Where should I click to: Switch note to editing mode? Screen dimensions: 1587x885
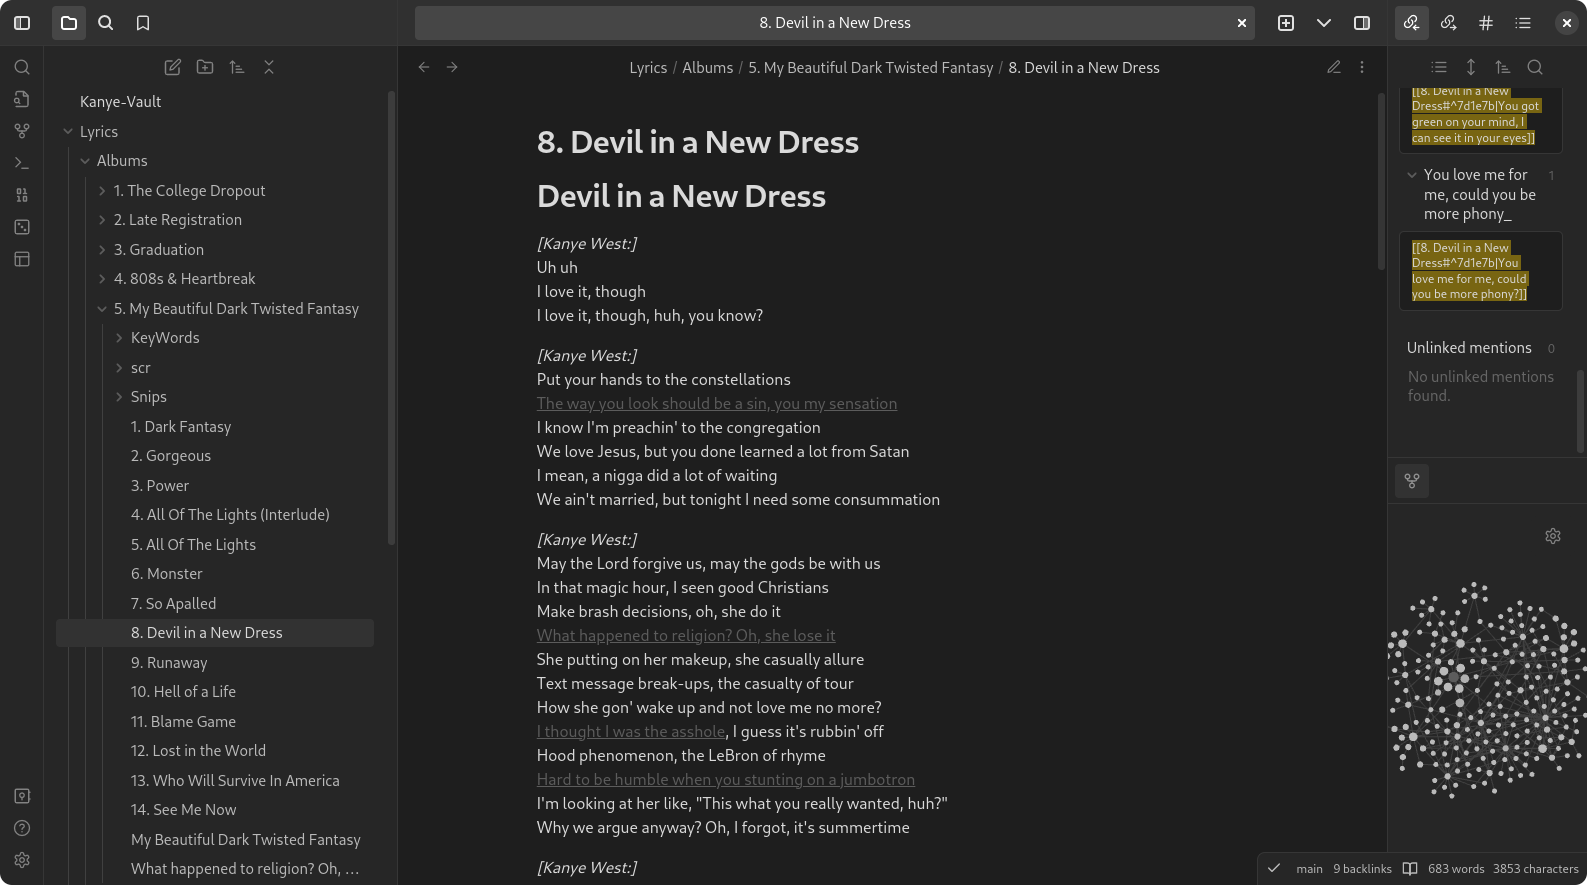click(1334, 67)
